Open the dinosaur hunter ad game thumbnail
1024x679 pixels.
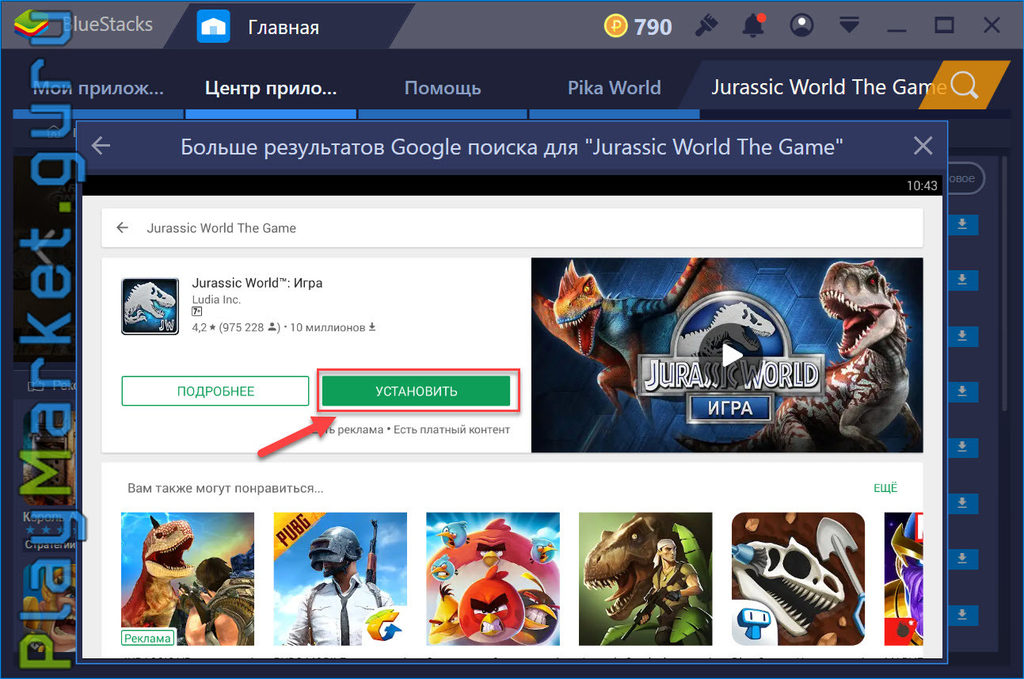click(x=187, y=579)
